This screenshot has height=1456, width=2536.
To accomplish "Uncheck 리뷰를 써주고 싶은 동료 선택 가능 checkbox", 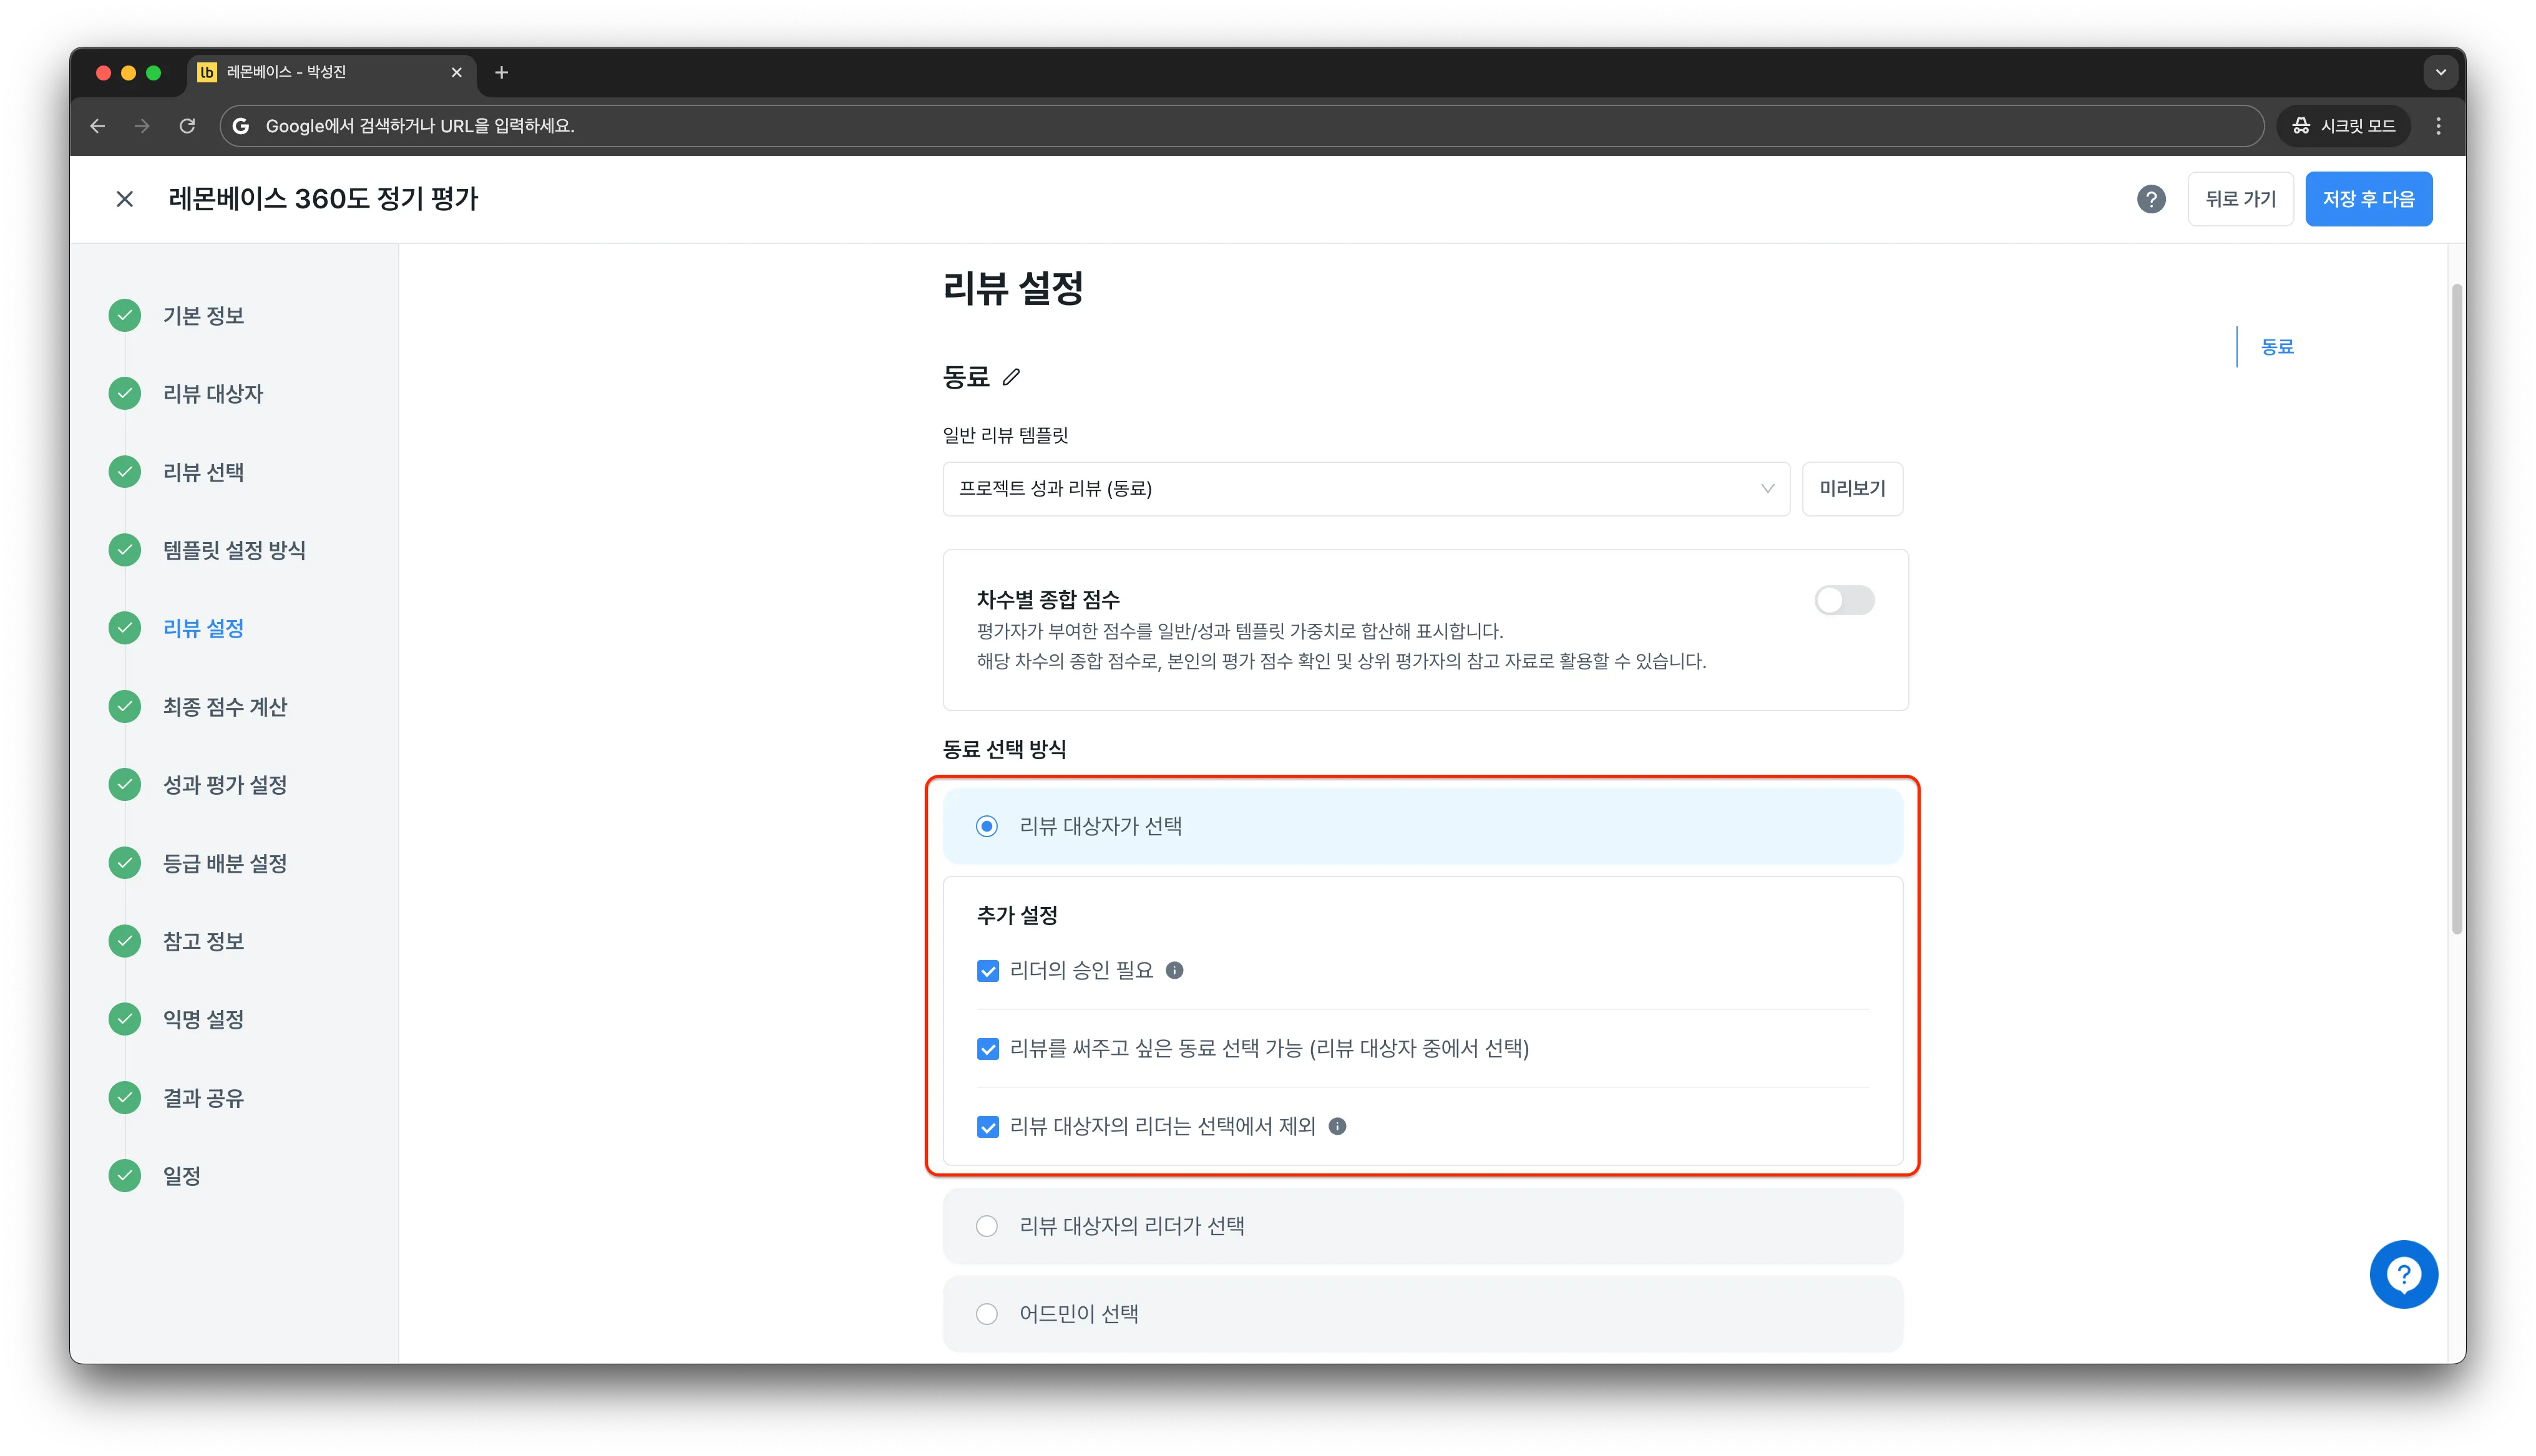I will tap(988, 1049).
